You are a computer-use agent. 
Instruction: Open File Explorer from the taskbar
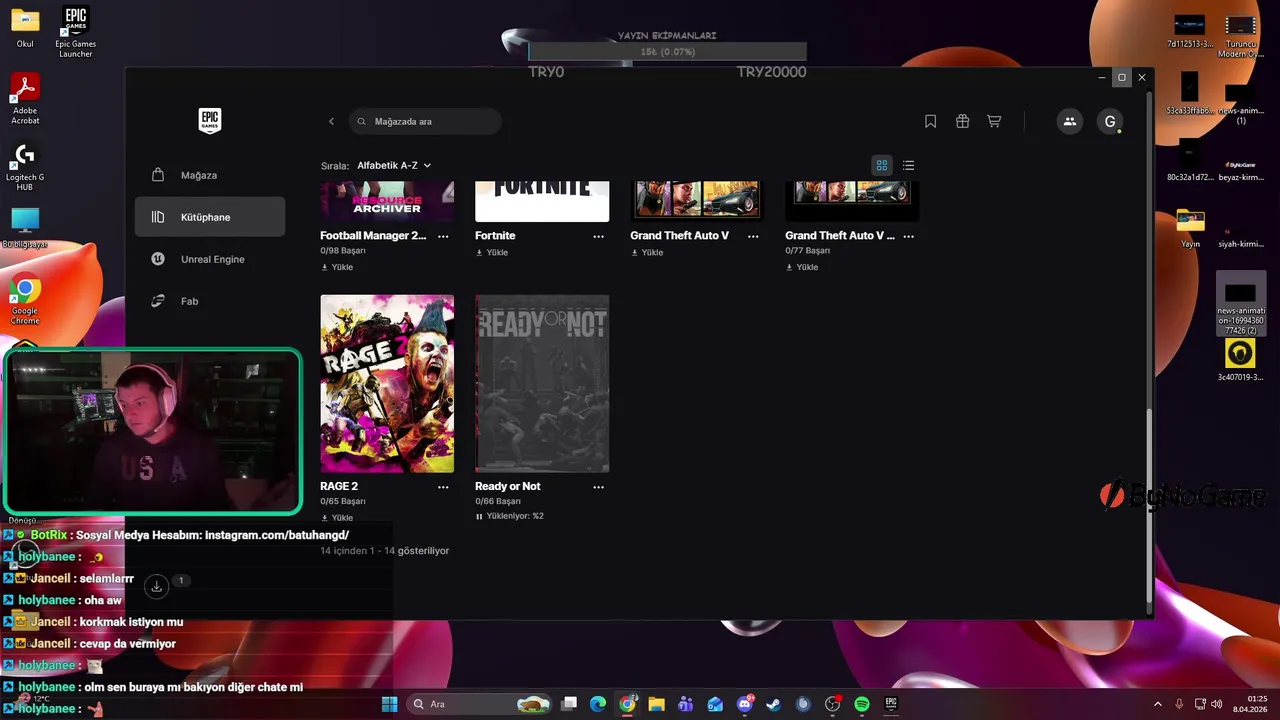click(x=656, y=704)
